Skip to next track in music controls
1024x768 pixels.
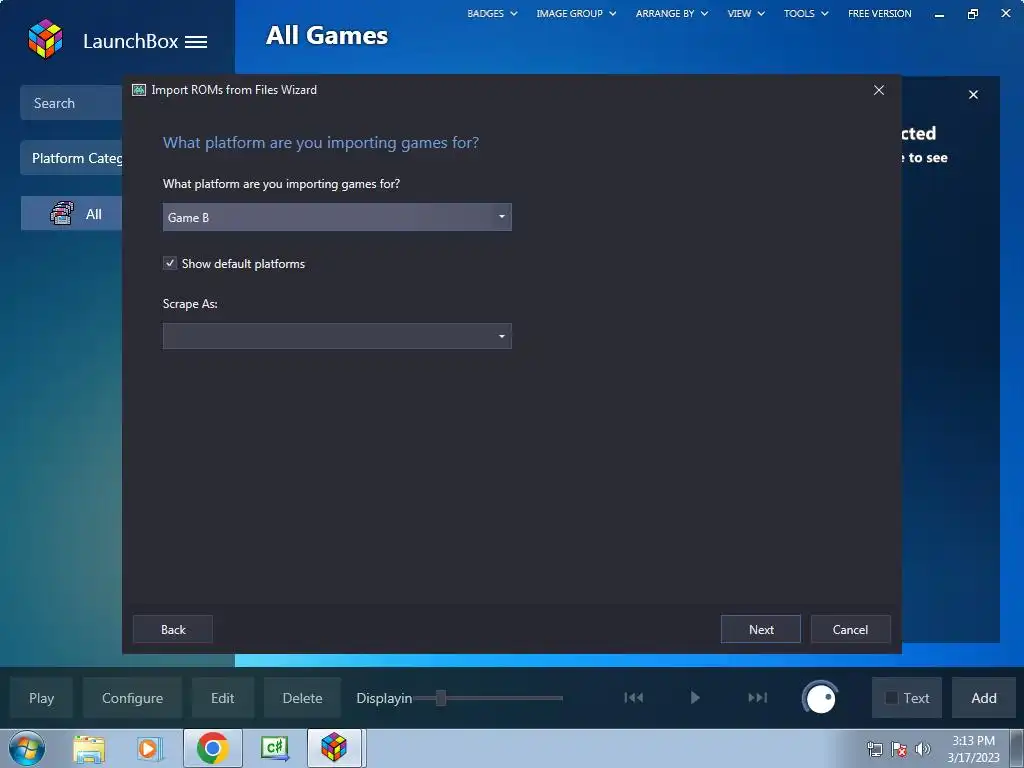click(758, 697)
